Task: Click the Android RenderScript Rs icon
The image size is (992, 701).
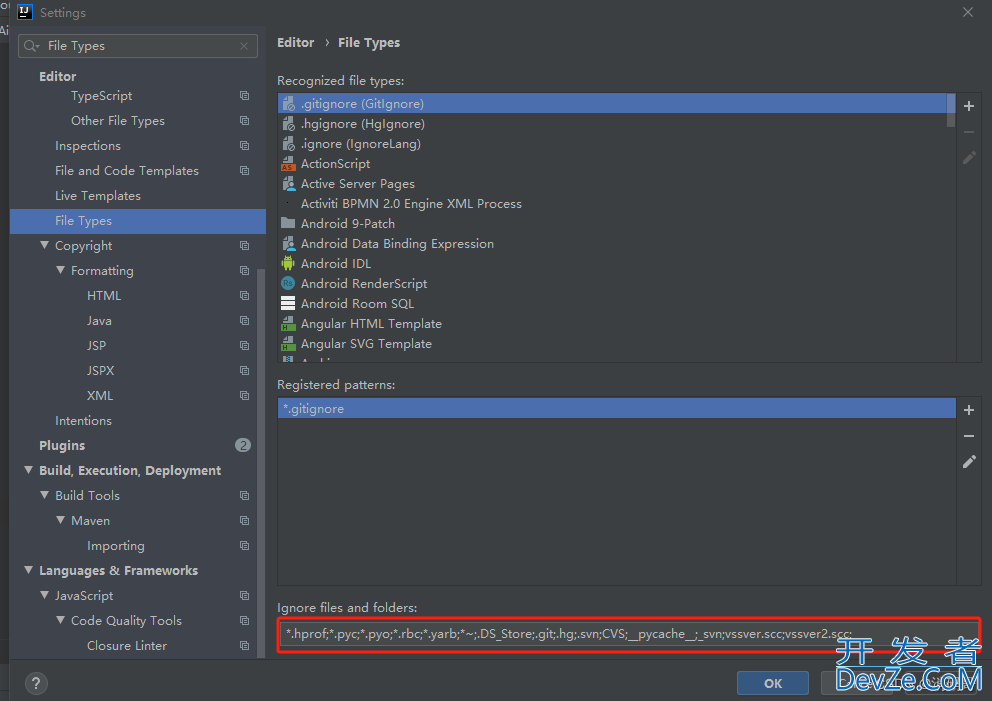Action: pos(288,283)
